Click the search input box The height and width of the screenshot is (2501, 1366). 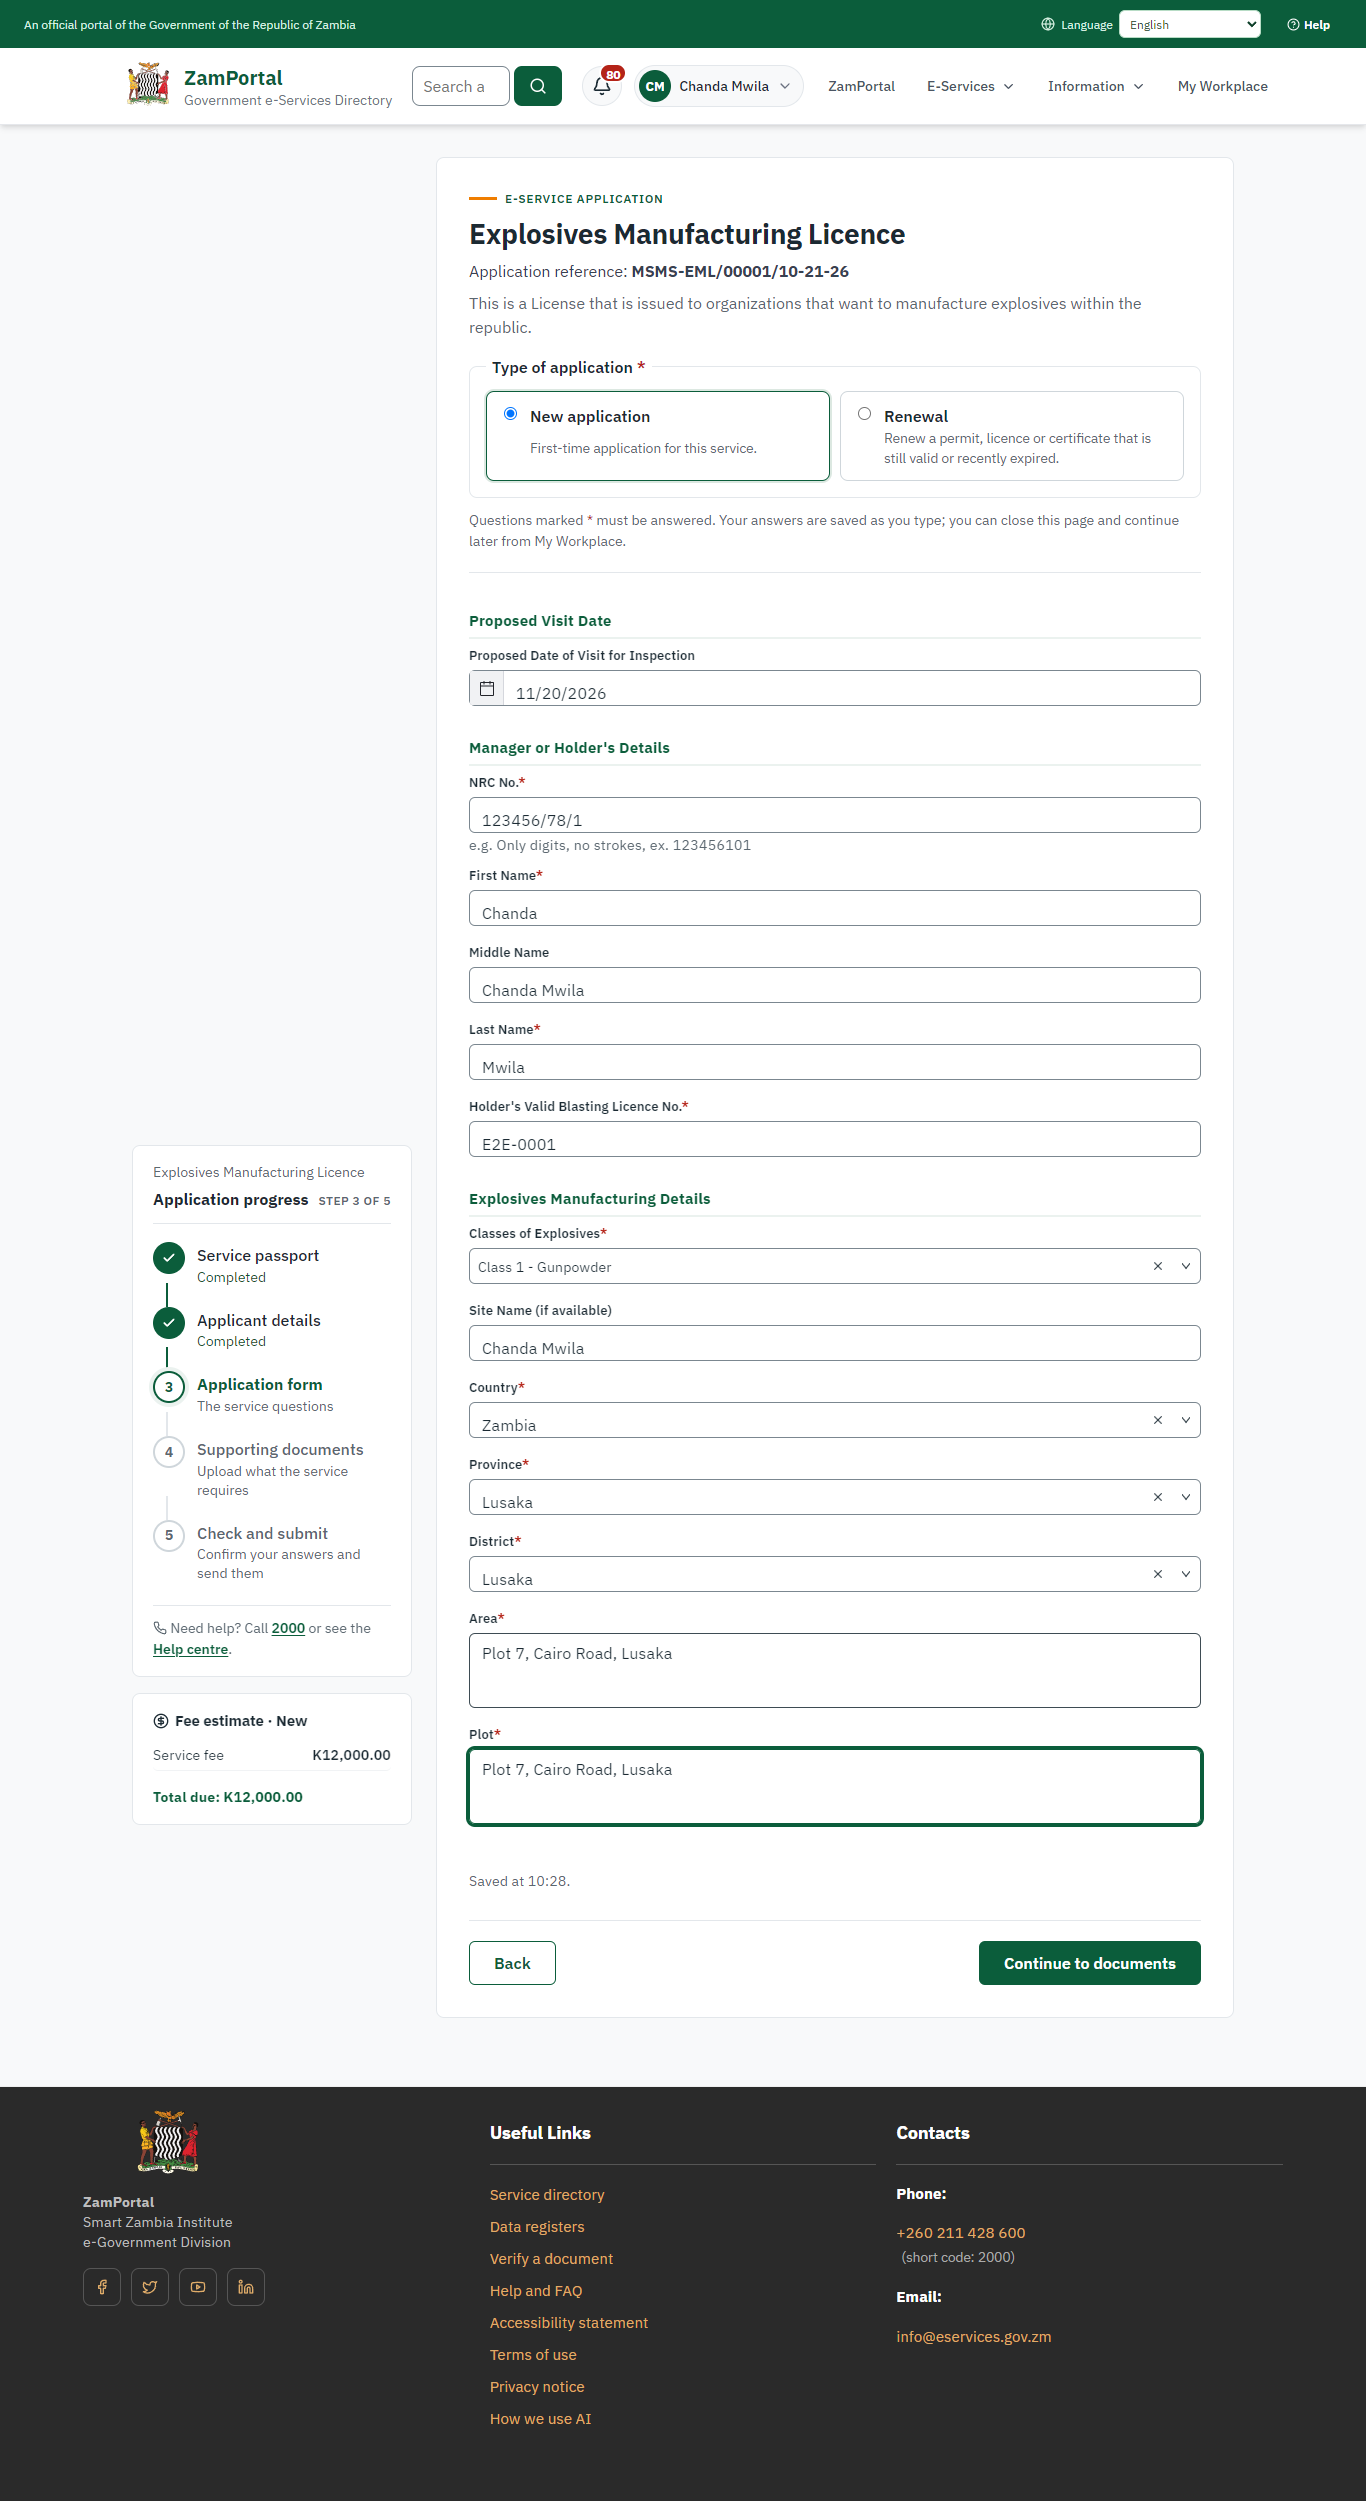461,86
